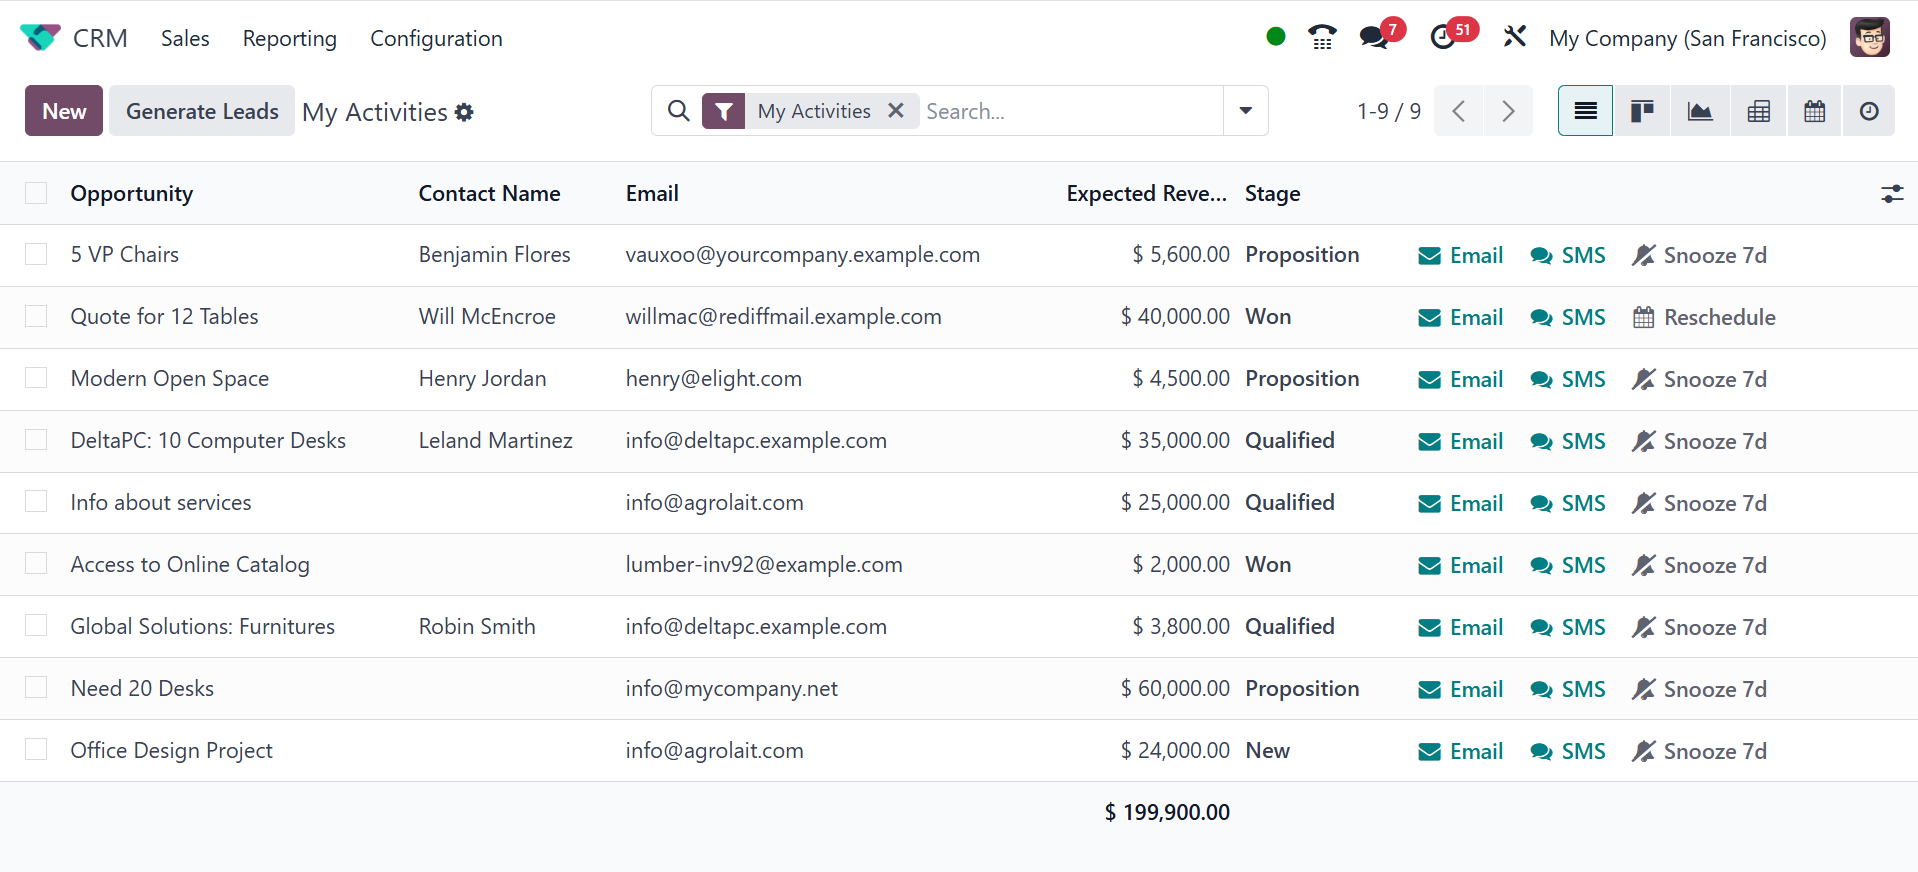
Task: Toggle the select-all header checkbox
Action: 36,193
